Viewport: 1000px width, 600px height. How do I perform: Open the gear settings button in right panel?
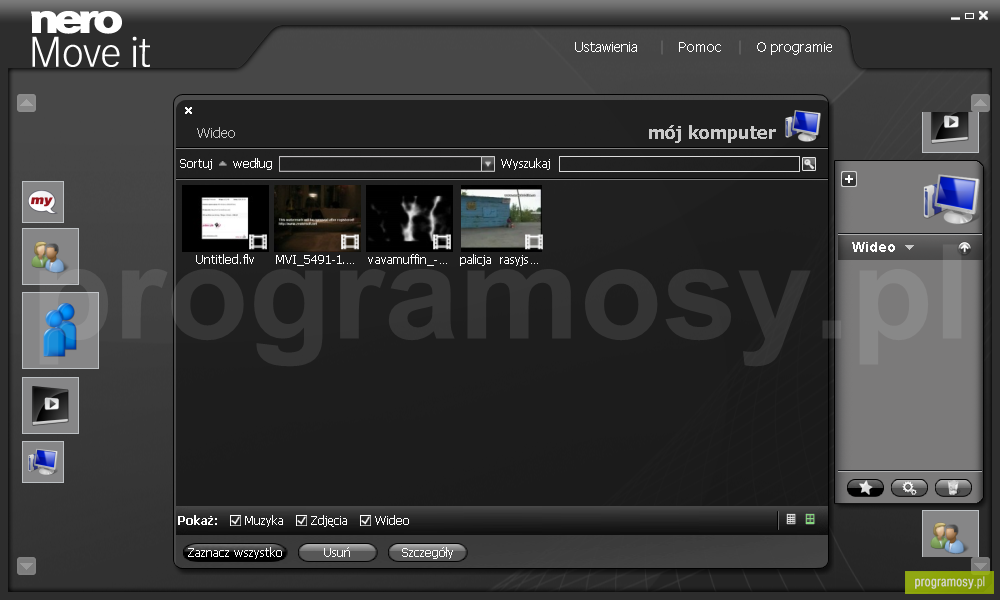click(909, 488)
